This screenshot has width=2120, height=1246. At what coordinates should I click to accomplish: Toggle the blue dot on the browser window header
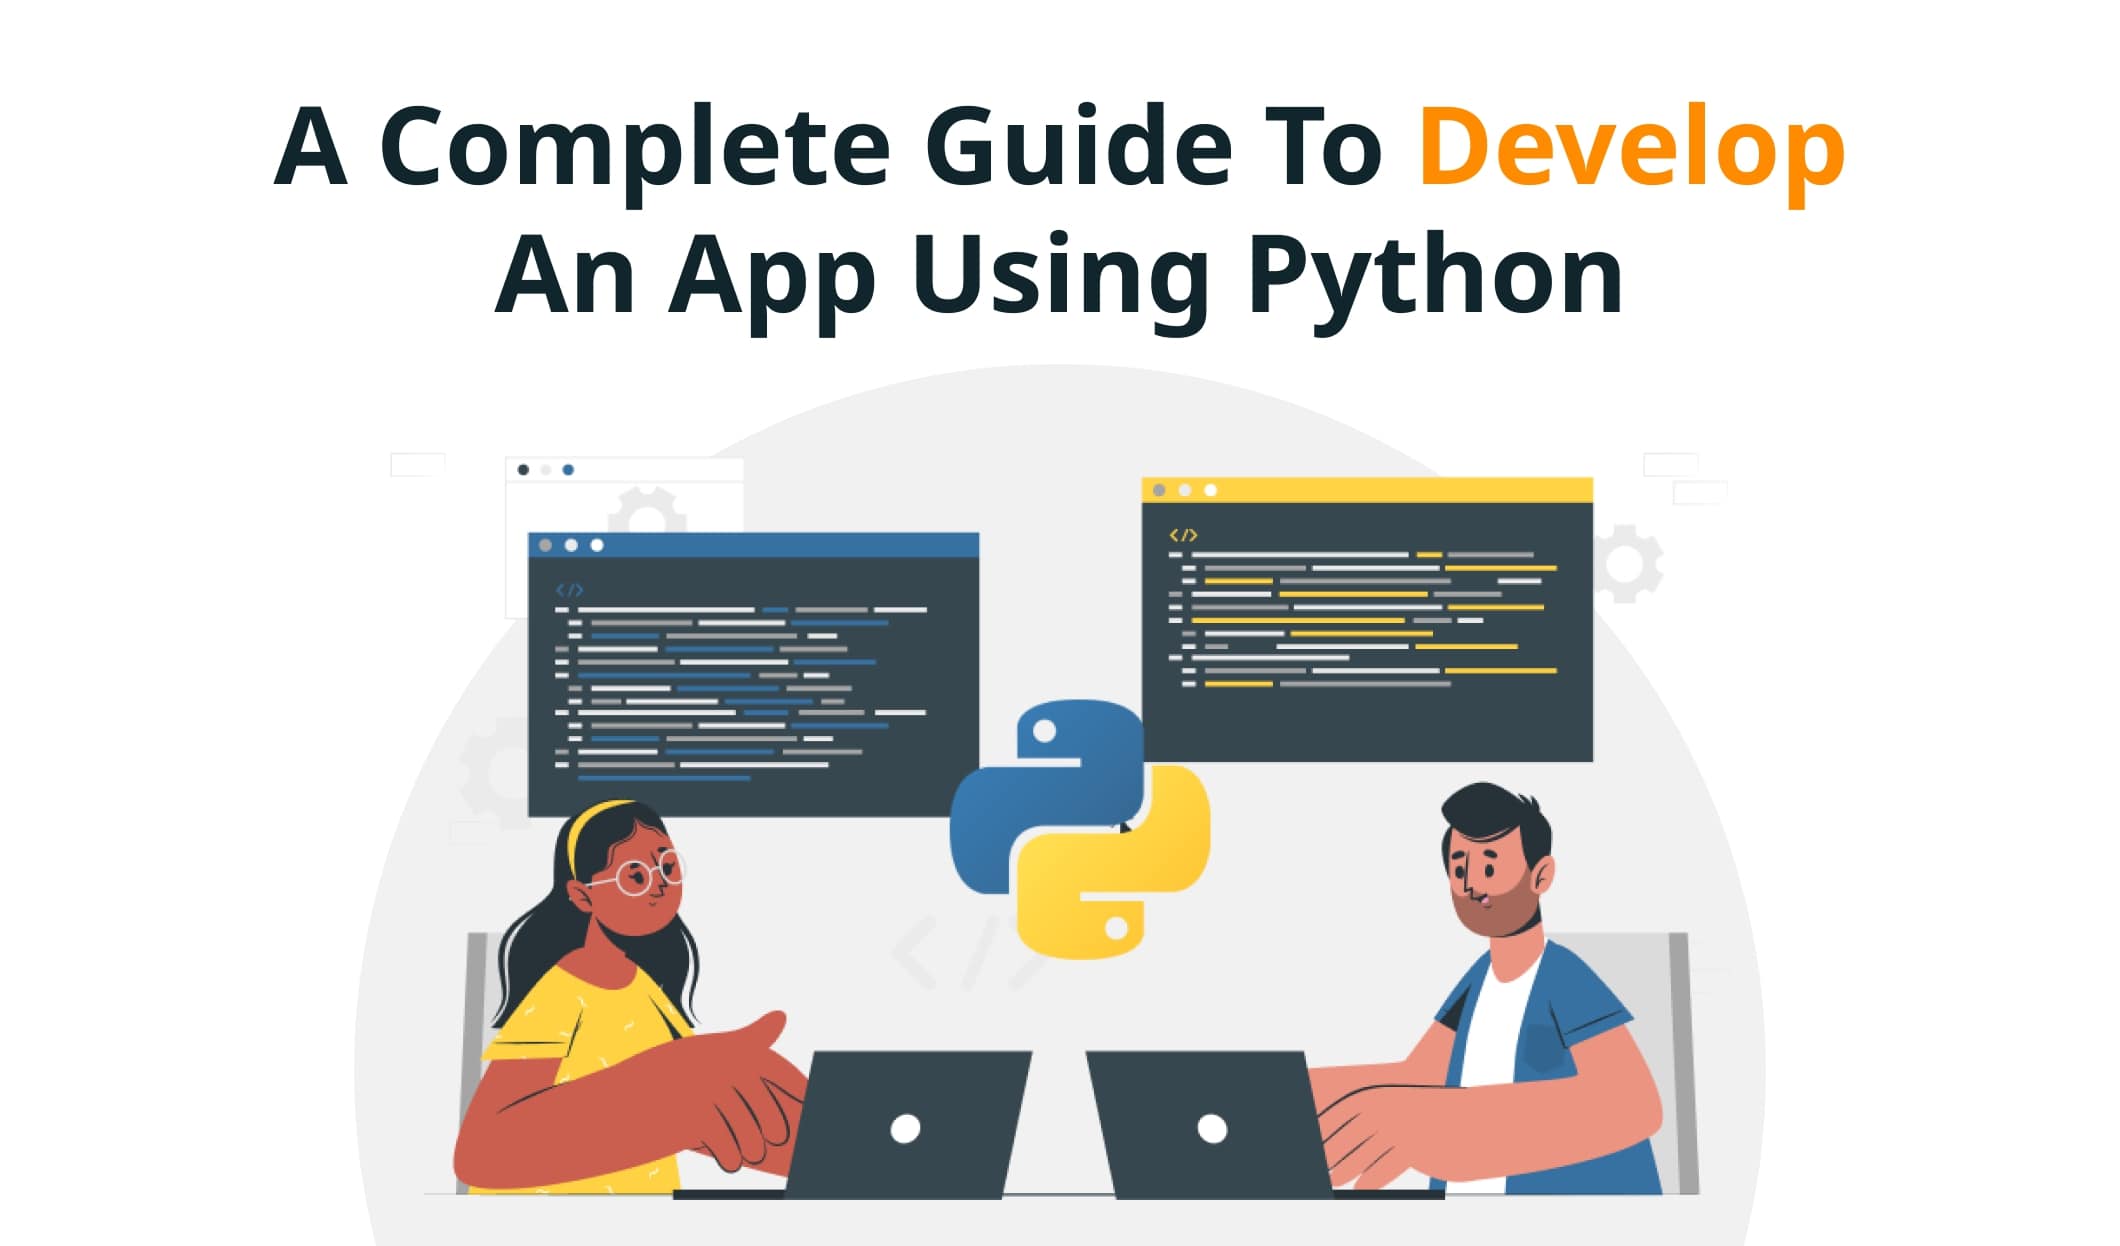(567, 469)
